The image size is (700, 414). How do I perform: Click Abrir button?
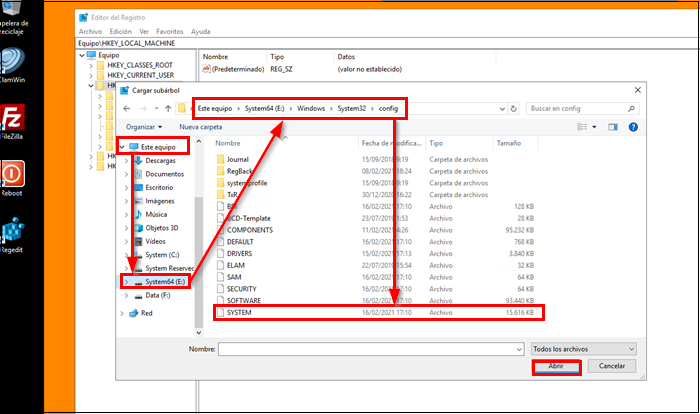click(x=556, y=366)
